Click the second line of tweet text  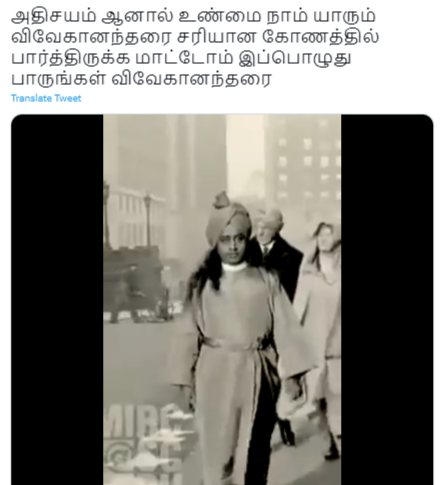click(x=195, y=37)
